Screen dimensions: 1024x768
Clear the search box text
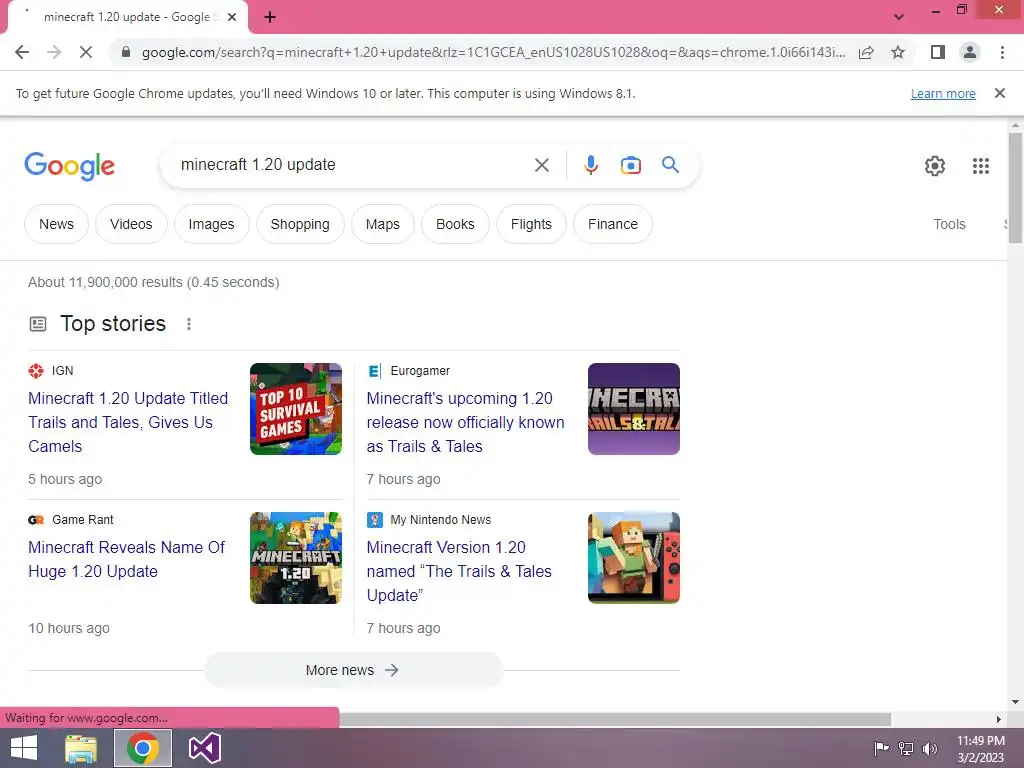point(541,165)
